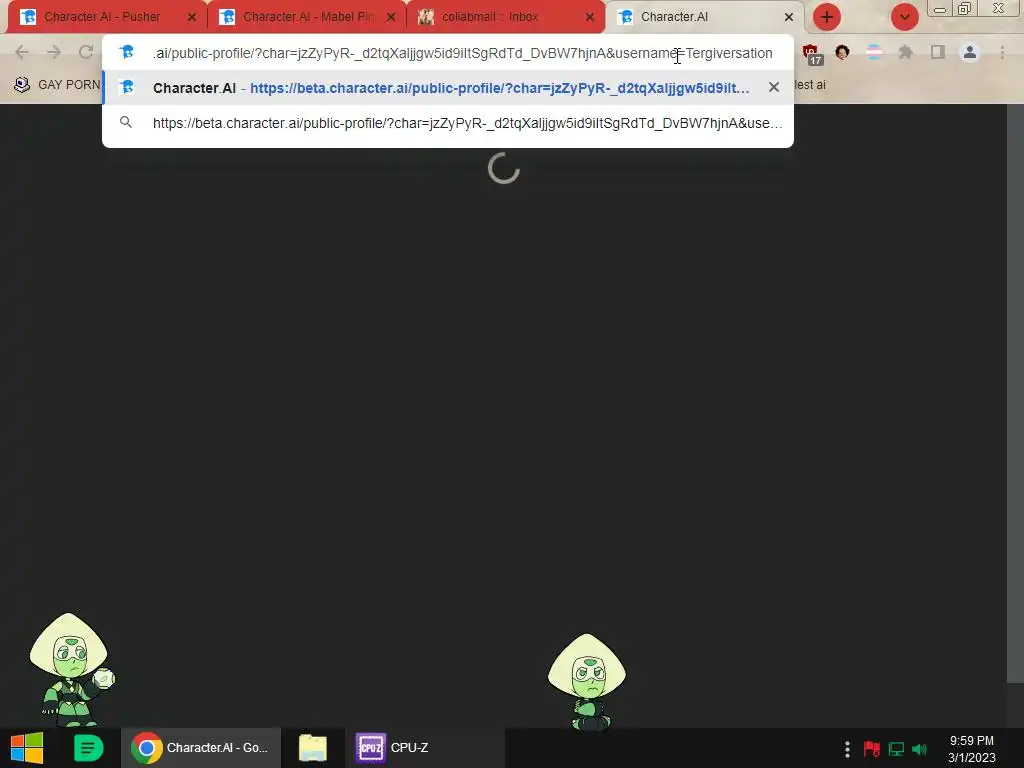The height and width of the screenshot is (768, 1024).
Task: Open the green notes app in the taskbar
Action: pos(88,748)
